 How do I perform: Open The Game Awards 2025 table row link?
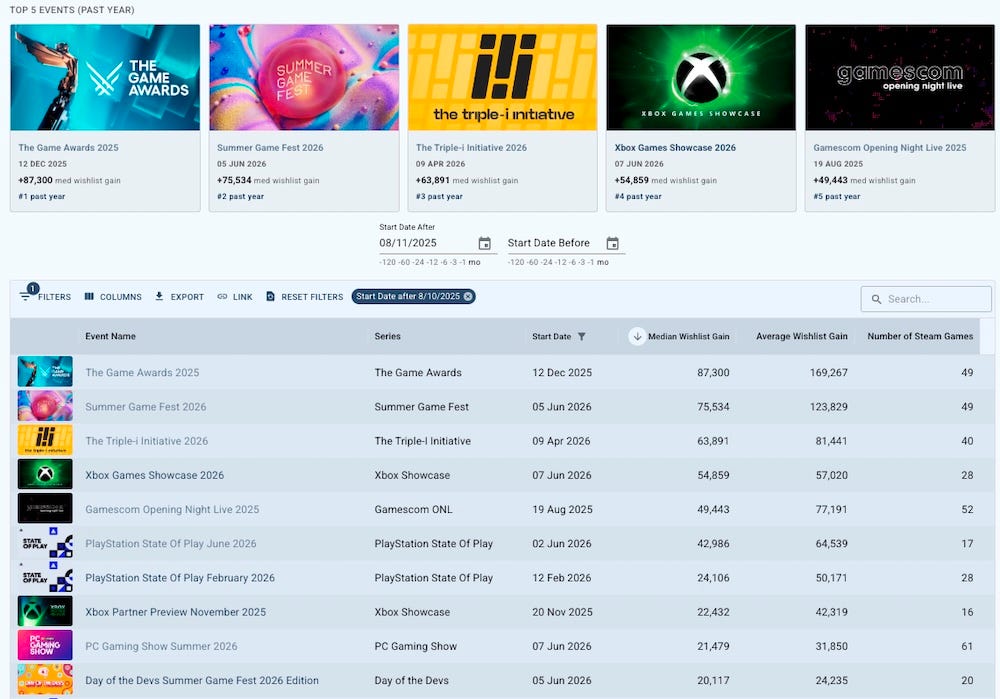pos(142,372)
